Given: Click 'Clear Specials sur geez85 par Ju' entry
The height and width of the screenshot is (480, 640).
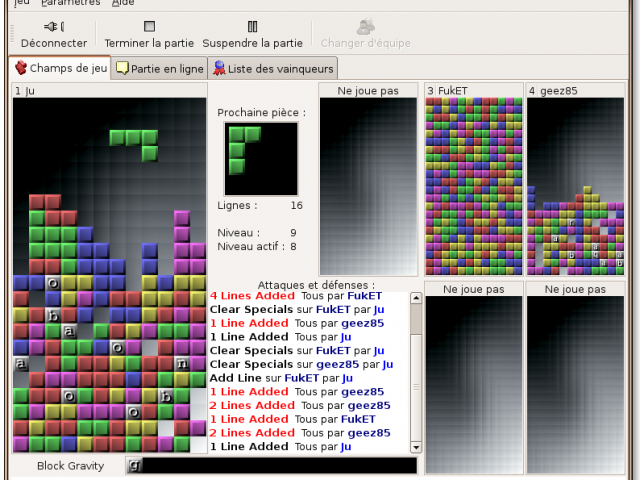Looking at the screenshot, I should tap(301, 364).
